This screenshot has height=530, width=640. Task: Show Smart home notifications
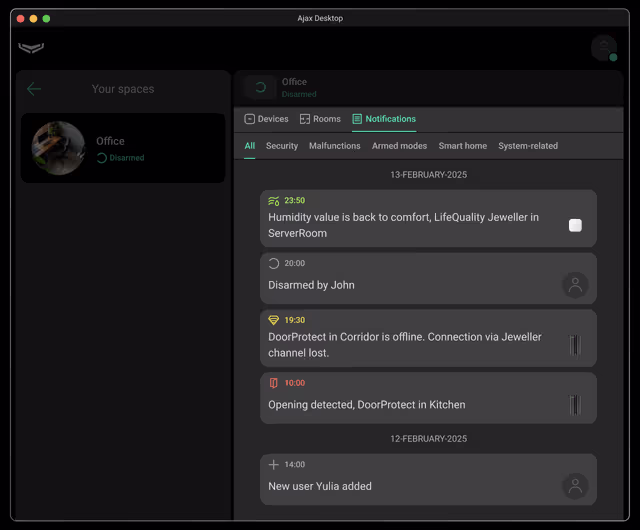pos(462,146)
